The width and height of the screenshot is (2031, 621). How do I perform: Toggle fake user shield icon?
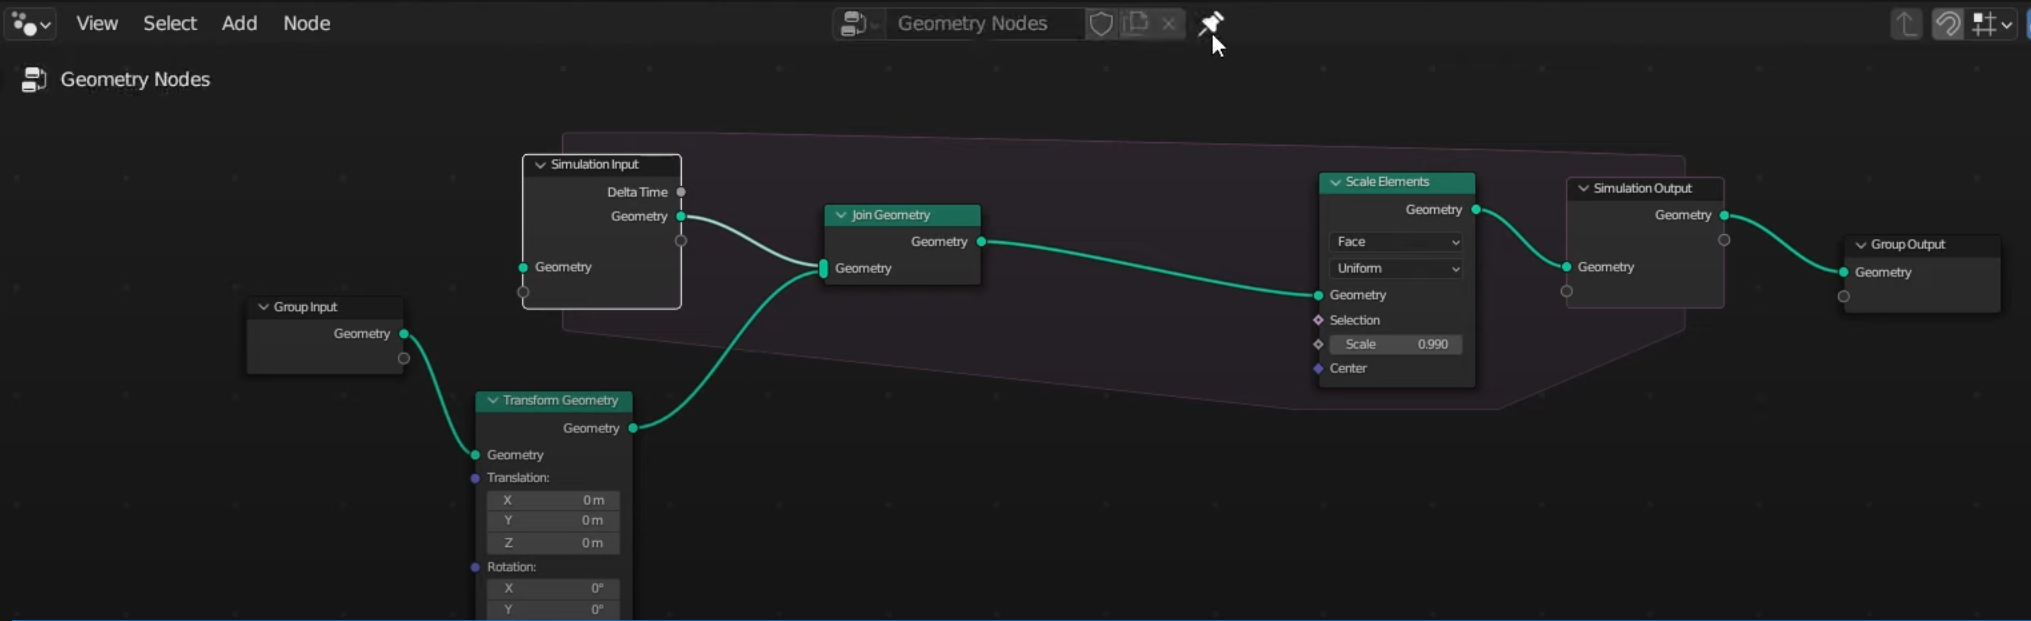coord(1101,23)
